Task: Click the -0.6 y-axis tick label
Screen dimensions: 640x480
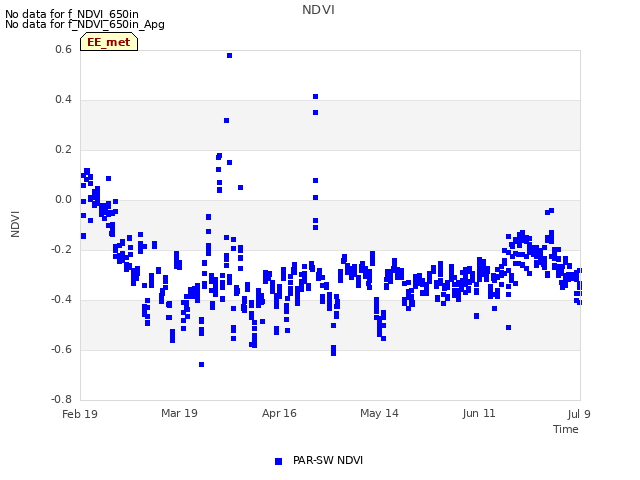Action: (x=61, y=349)
